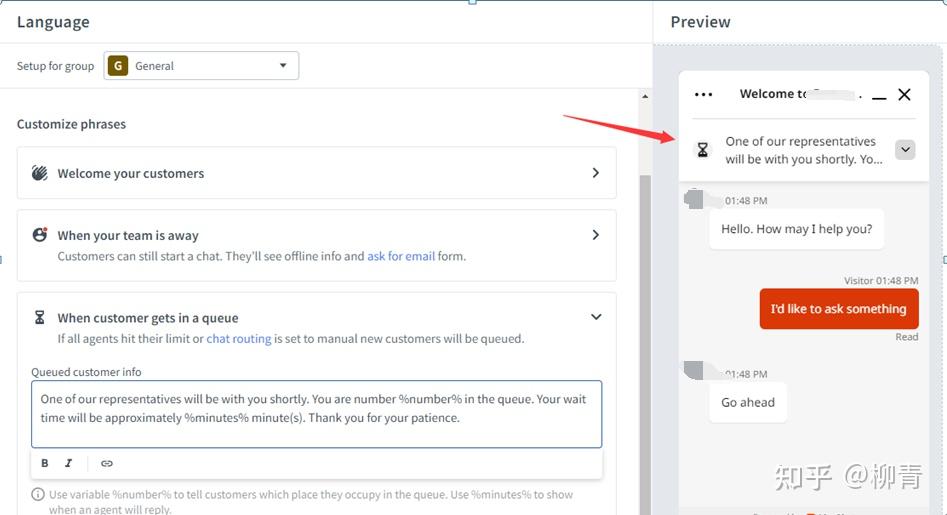
Task: Open the ask for email link
Action: tap(401, 256)
